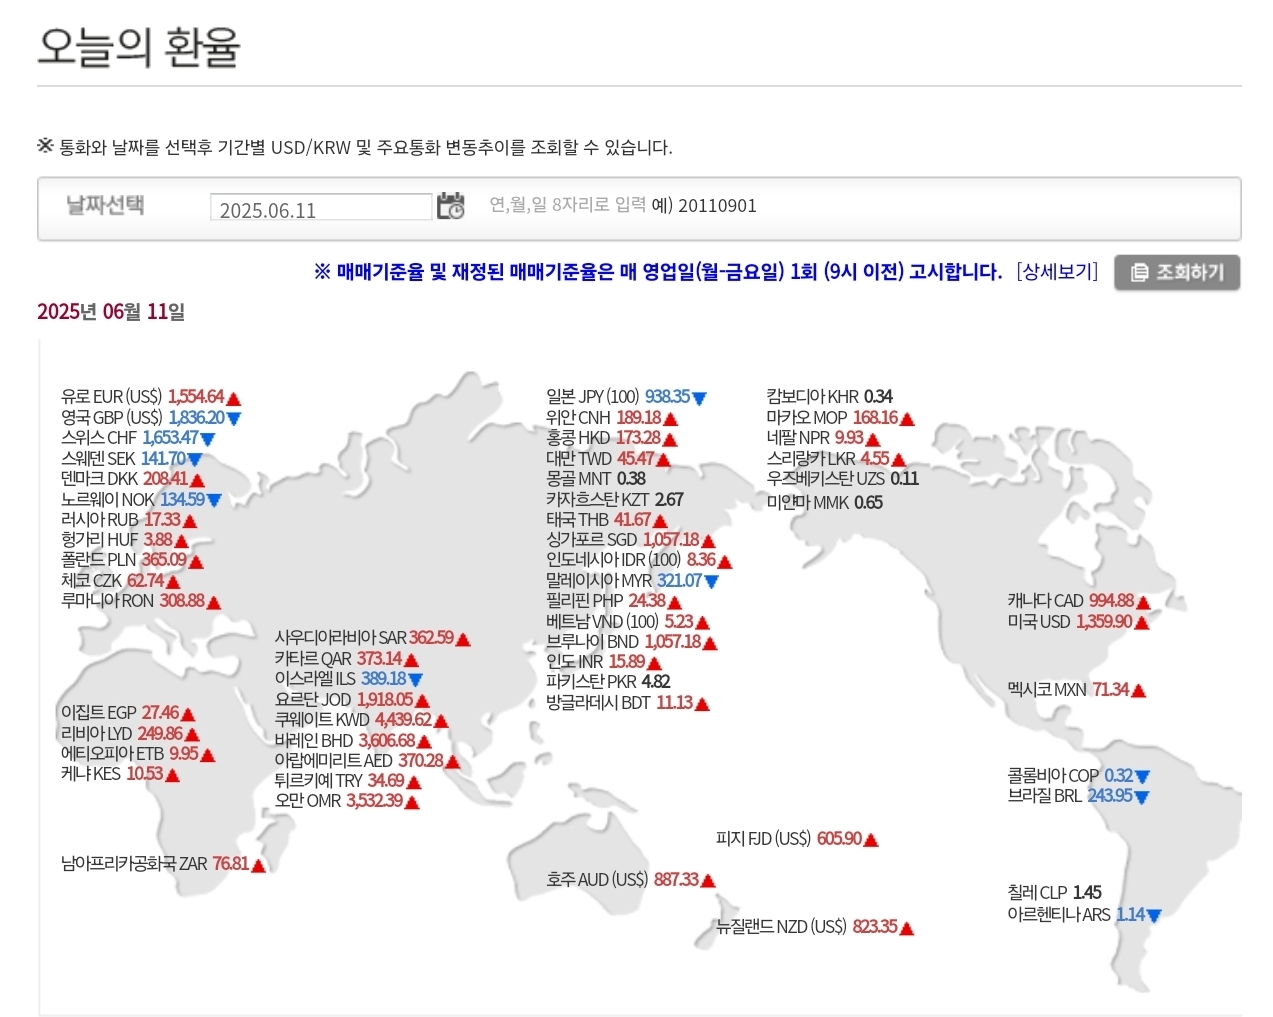1273x1017 pixels.
Task: Select 브루나이 BND exchange rate
Action: point(632,642)
